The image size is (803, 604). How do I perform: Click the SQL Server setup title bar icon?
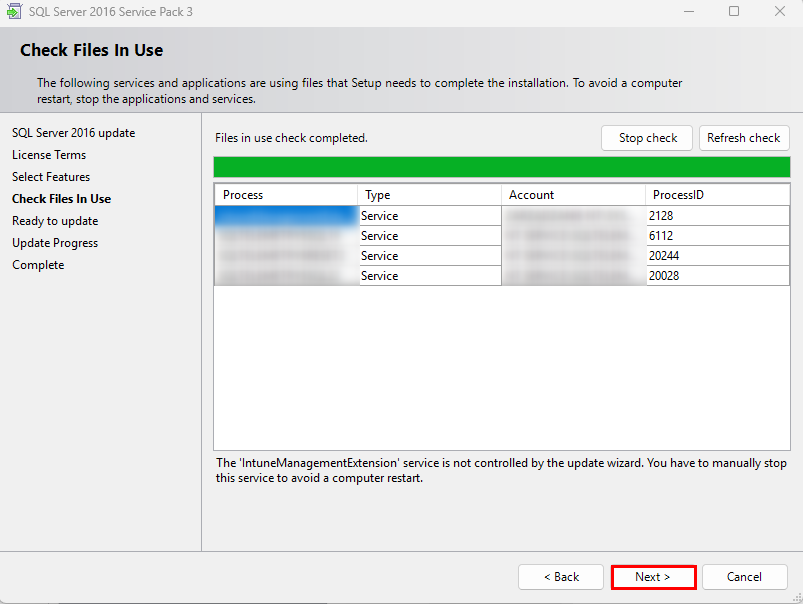[x=14, y=11]
